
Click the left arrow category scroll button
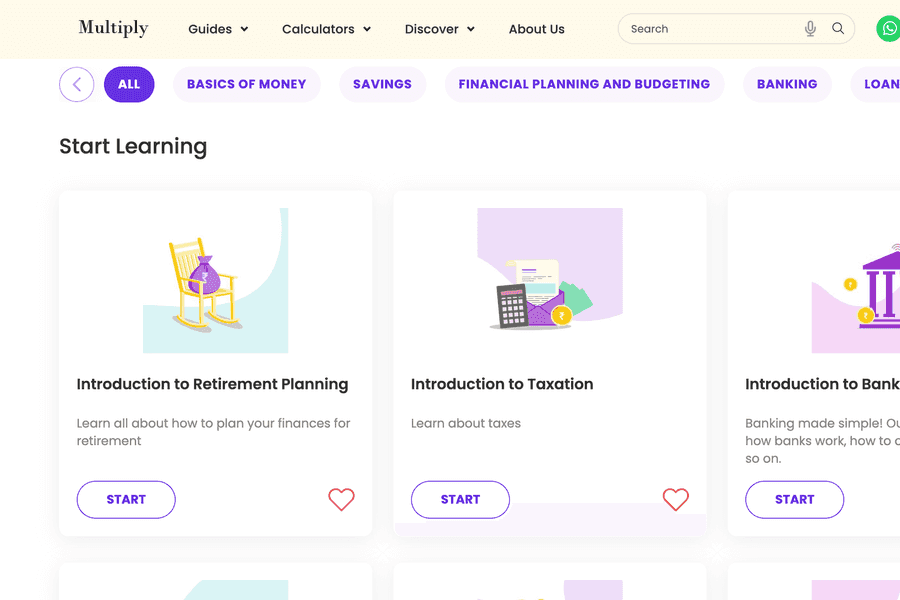coord(77,85)
